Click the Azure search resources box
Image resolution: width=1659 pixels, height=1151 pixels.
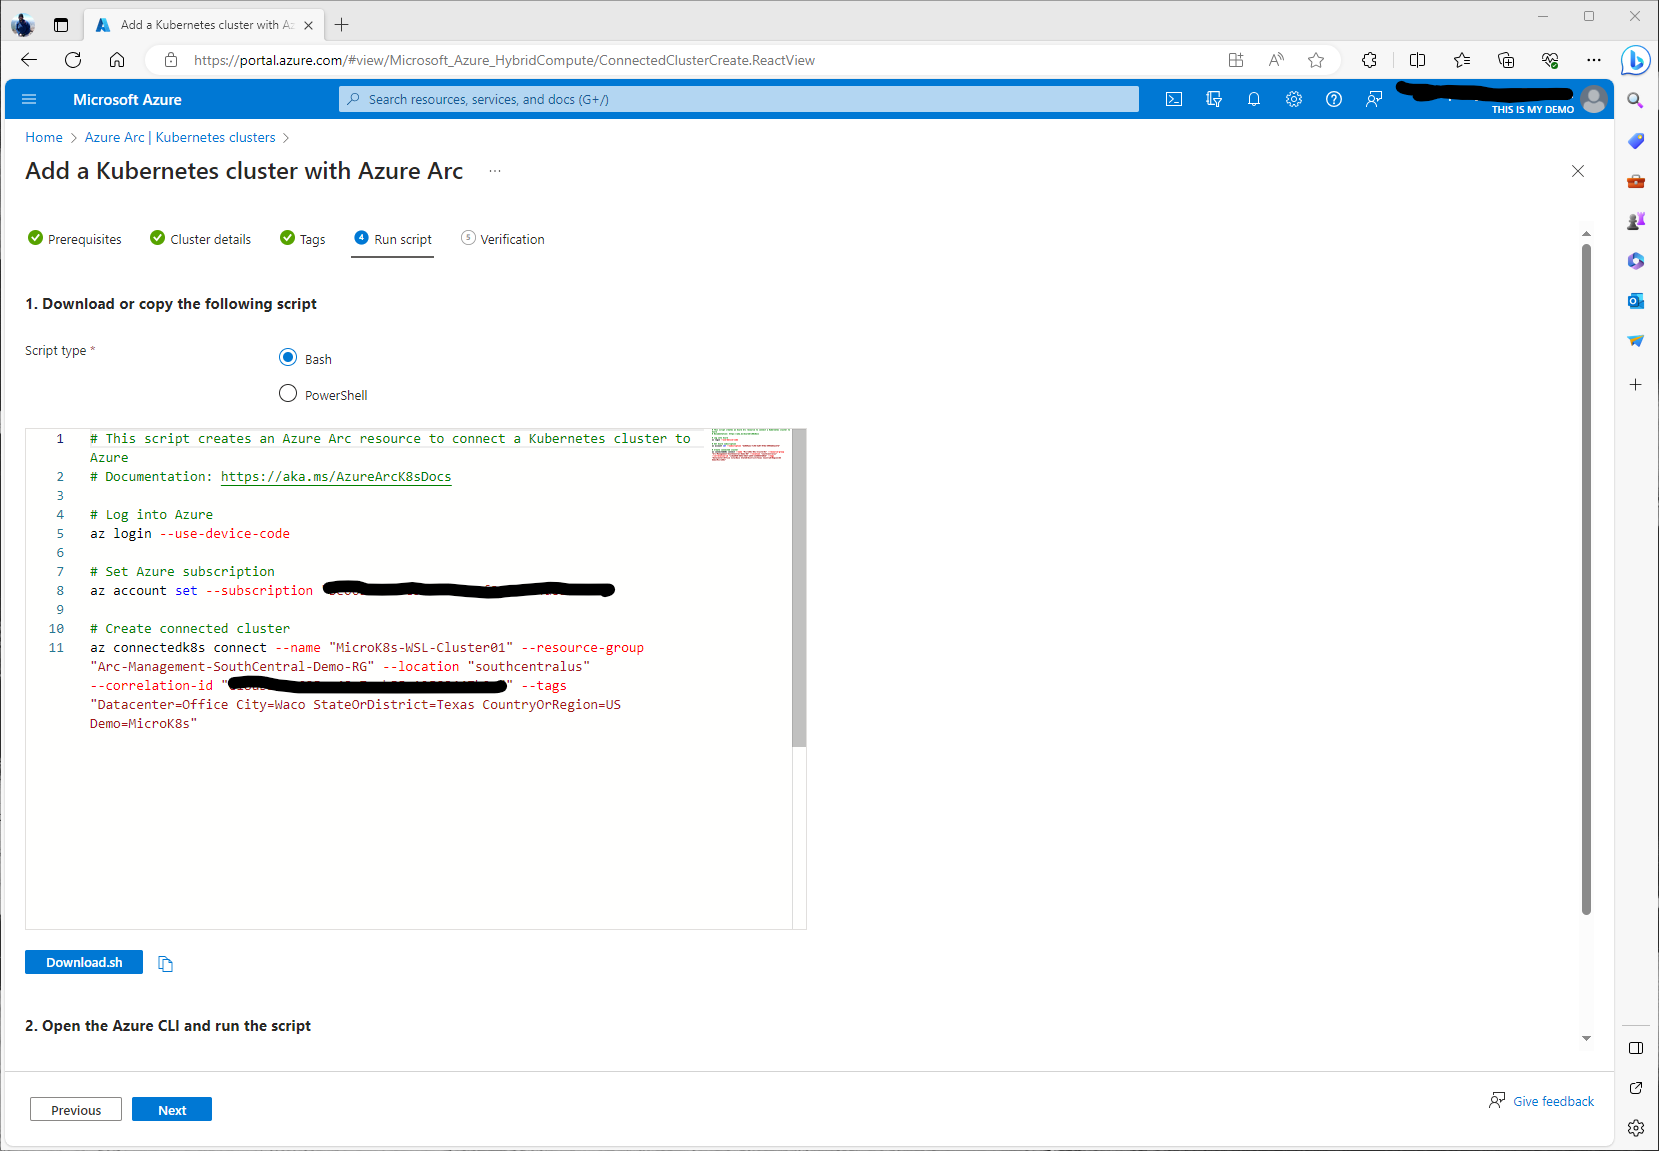pyautogui.click(x=739, y=99)
